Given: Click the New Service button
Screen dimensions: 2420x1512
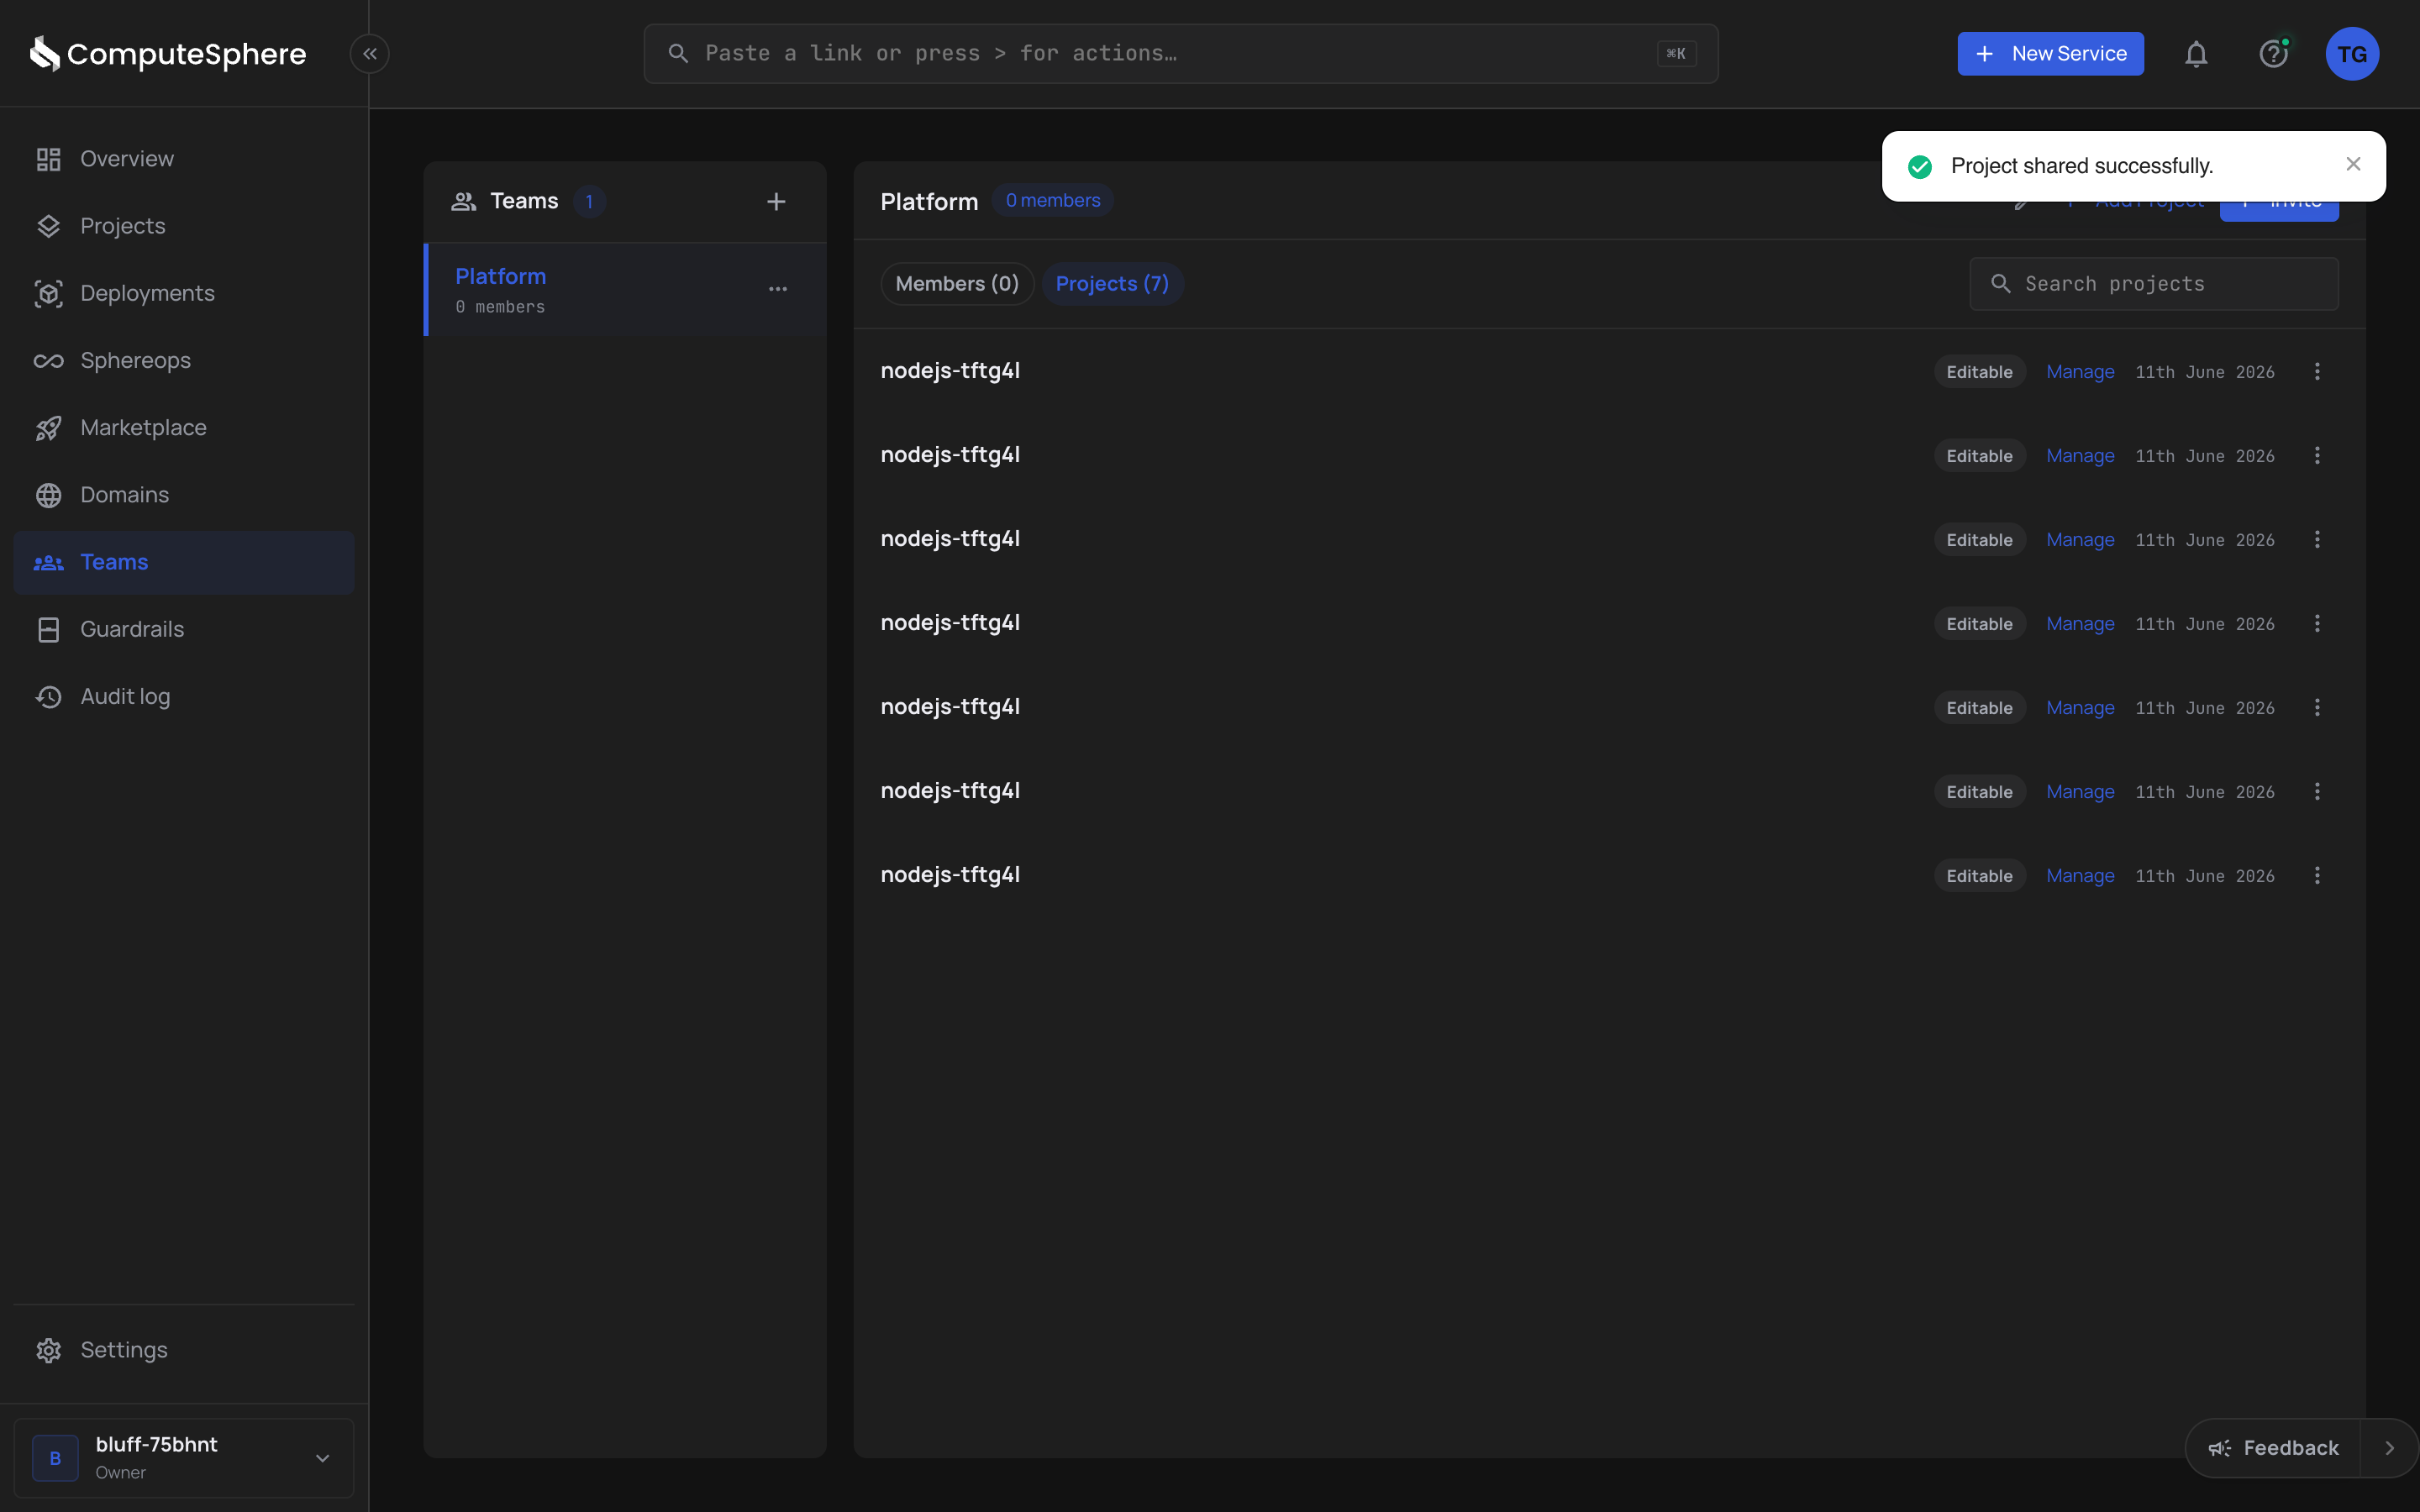Looking at the screenshot, I should (2050, 54).
